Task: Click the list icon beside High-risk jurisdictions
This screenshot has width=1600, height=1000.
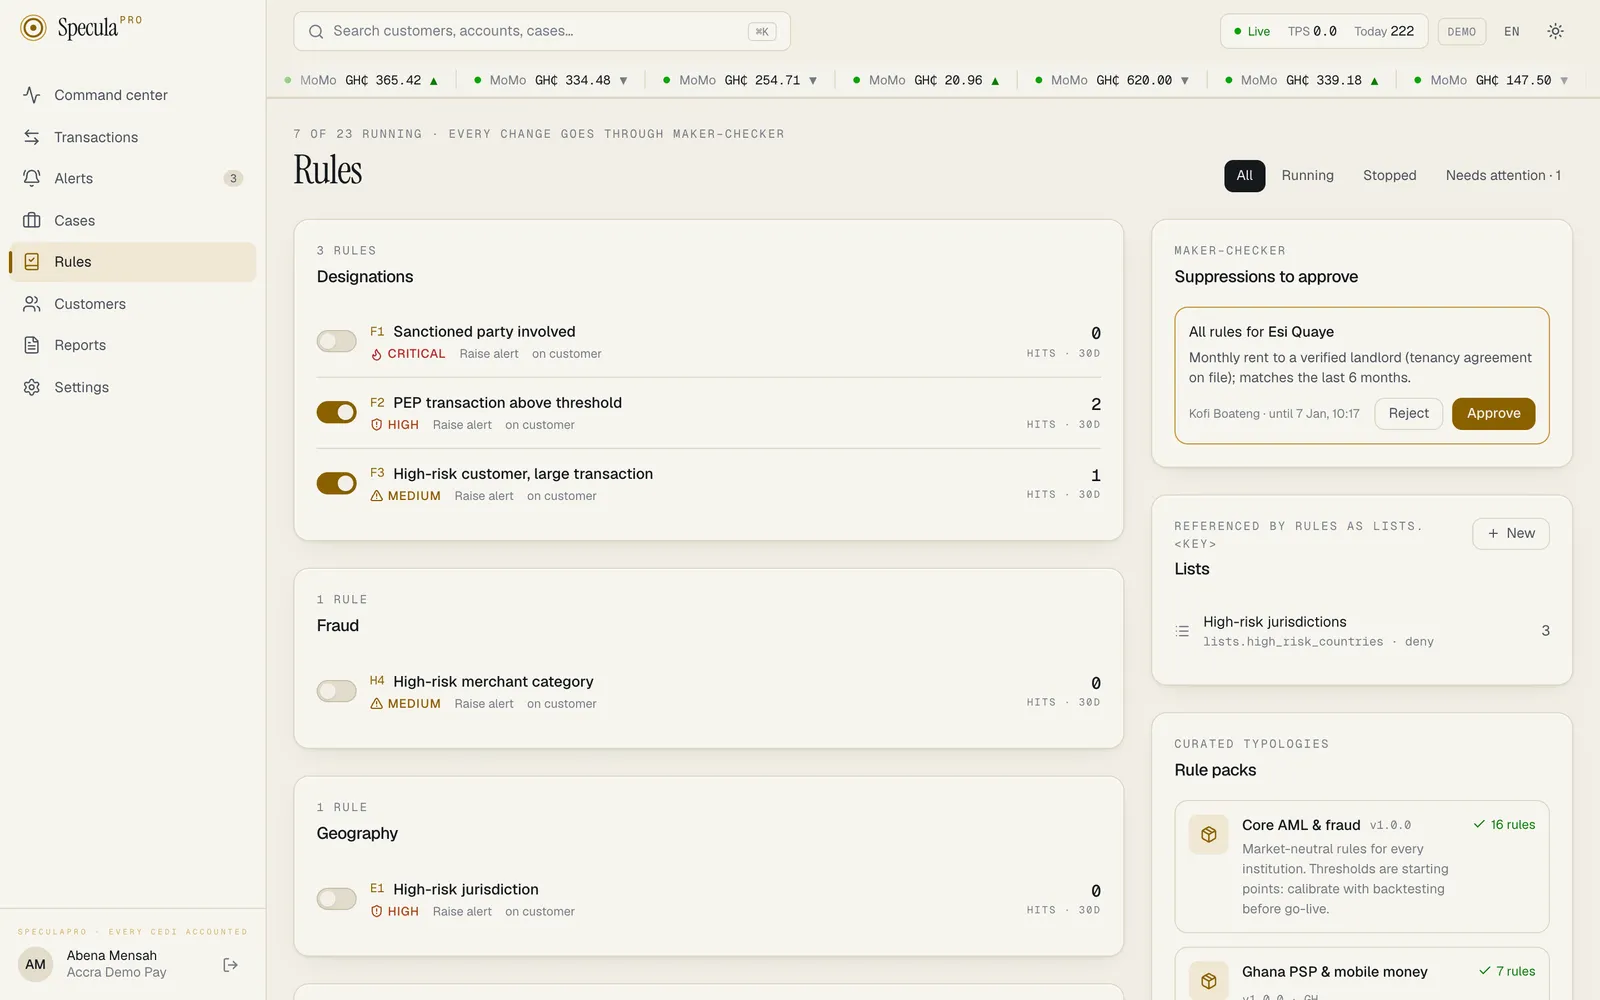Action: click(x=1182, y=631)
